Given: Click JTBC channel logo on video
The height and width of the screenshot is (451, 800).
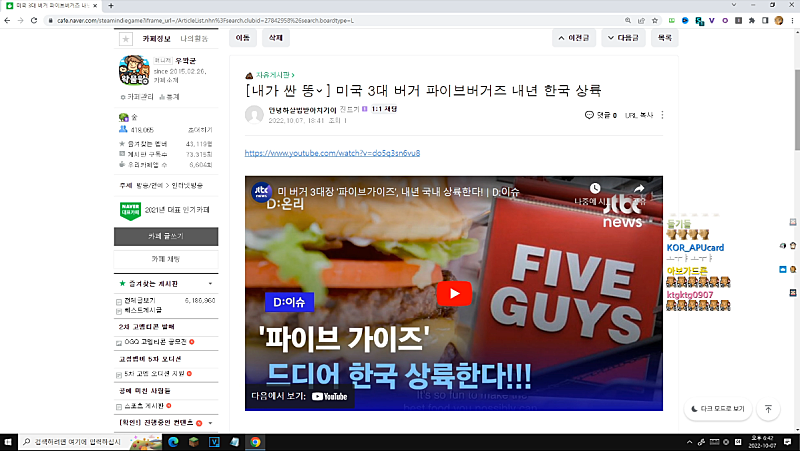Looking at the screenshot, I should 261,192.
